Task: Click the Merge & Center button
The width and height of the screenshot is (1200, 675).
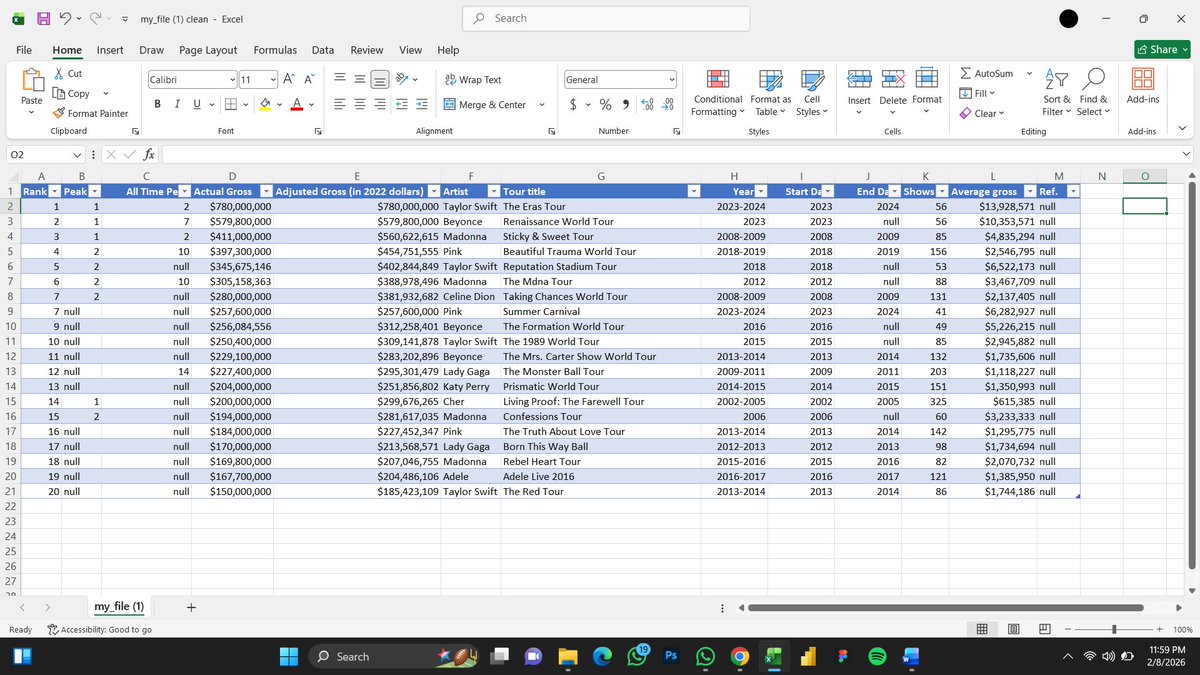Action: click(x=486, y=104)
